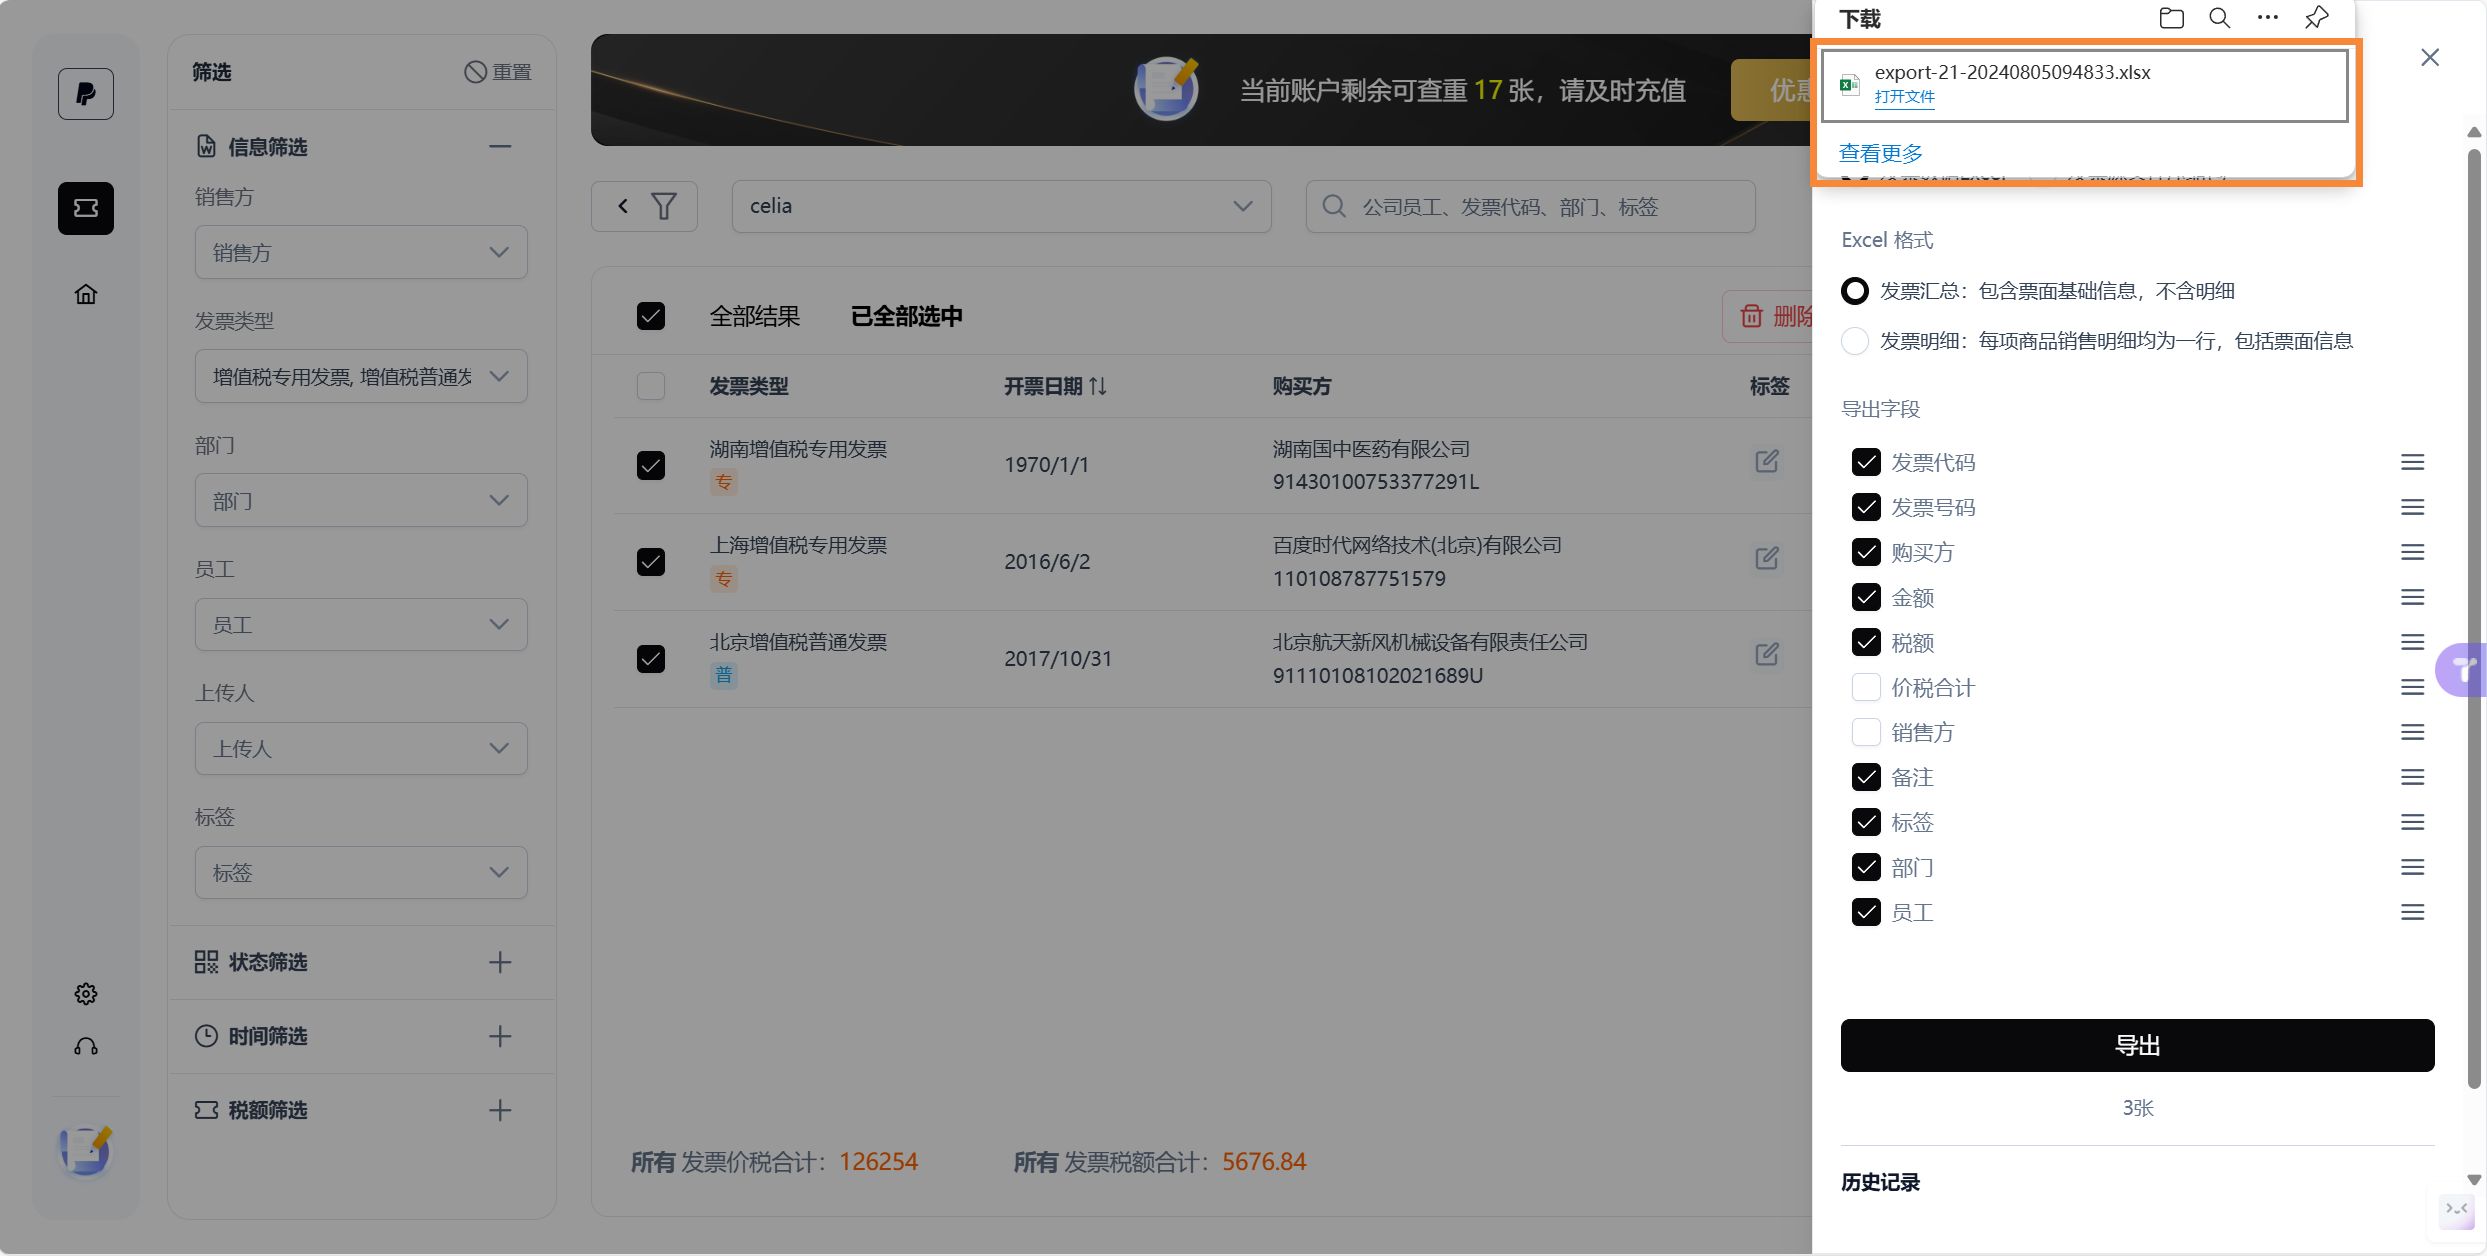Uncheck the 湖南增值税专用发票 row checkbox
The height and width of the screenshot is (1256, 2487).
[651, 465]
